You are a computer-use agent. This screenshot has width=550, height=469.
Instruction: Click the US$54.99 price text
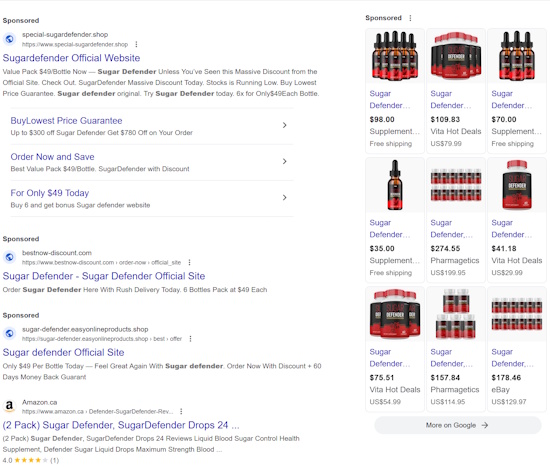(x=385, y=402)
